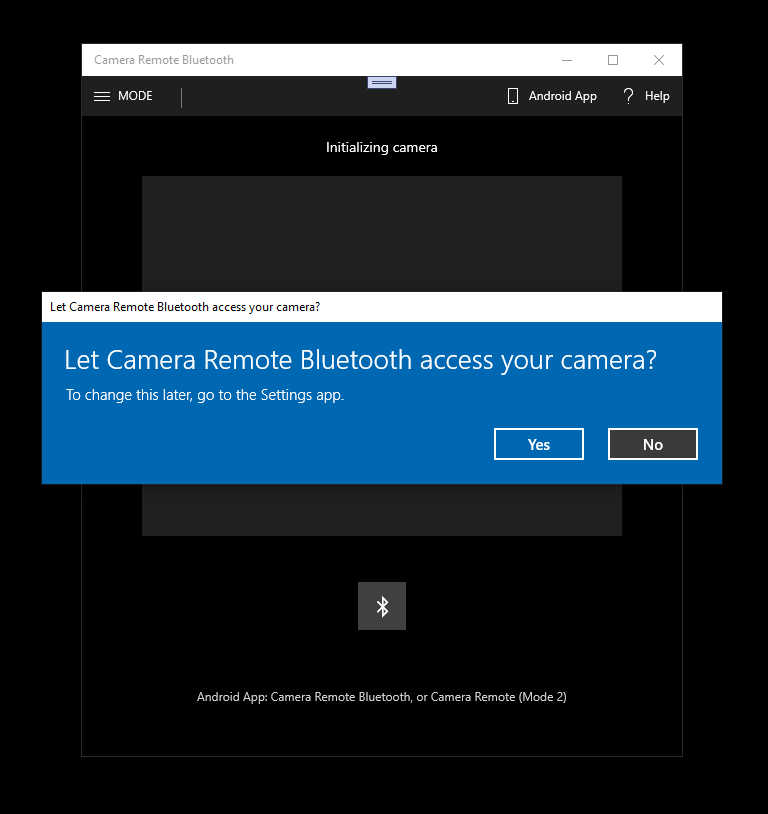This screenshot has width=768, height=814.
Task: Select the dialog title bar text
Action: [185, 307]
